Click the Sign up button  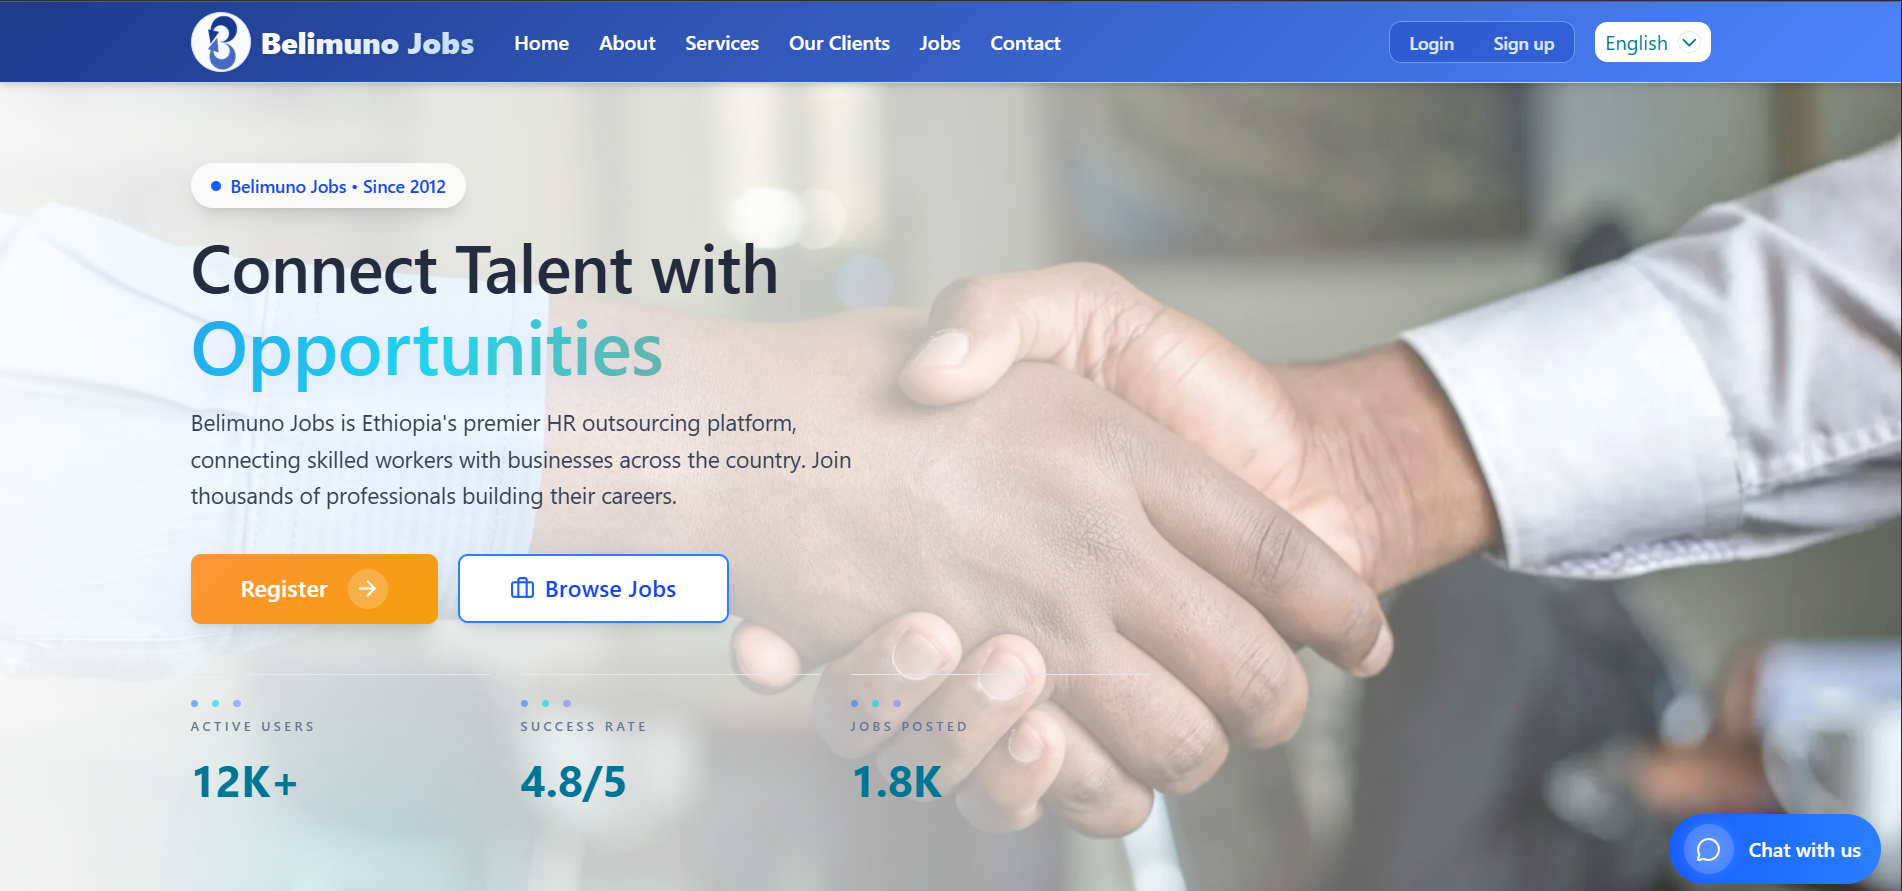pyautogui.click(x=1523, y=43)
